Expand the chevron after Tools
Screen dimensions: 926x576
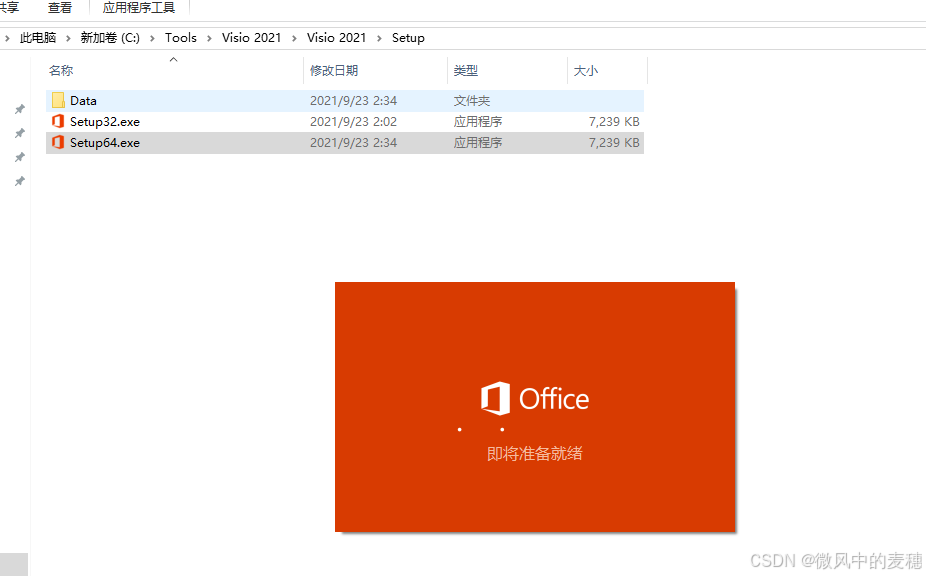pyautogui.click(x=209, y=38)
